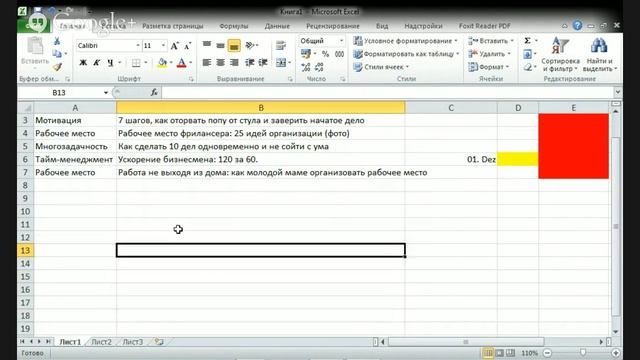Switch to sheet Лист2
Viewport: 640px width, 360px height.
(x=101, y=342)
